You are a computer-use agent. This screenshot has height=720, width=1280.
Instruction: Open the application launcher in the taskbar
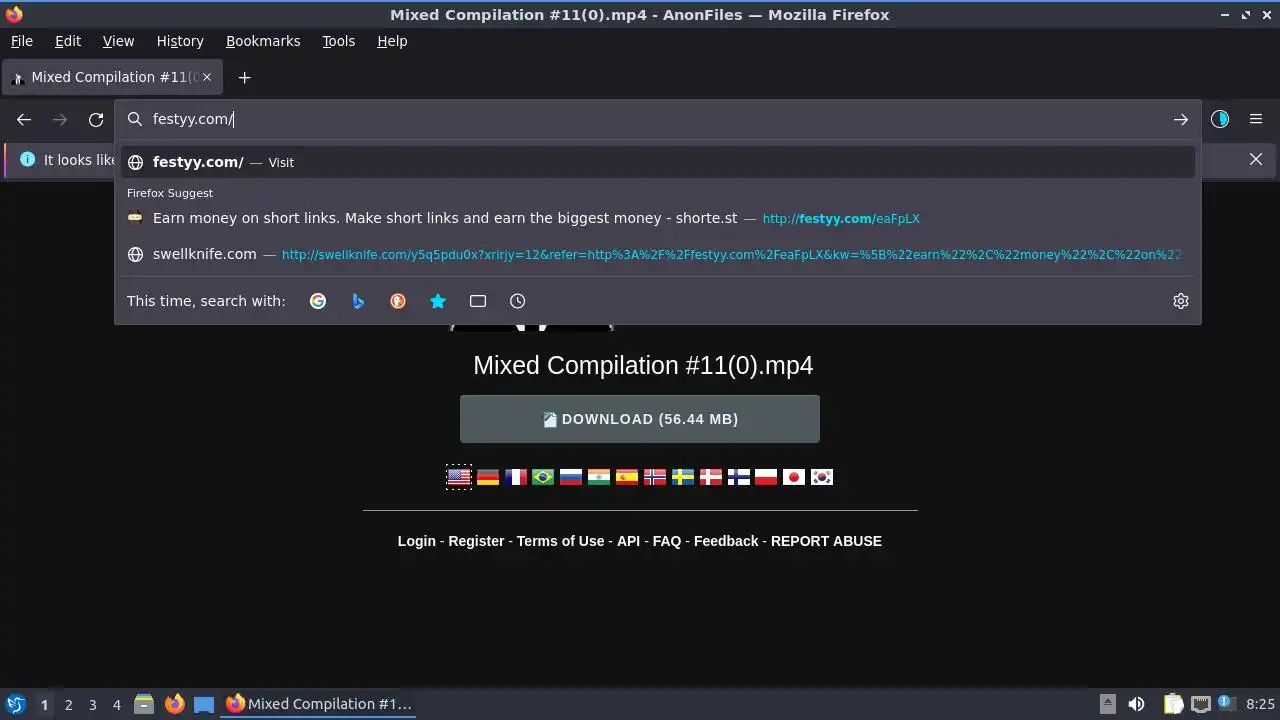coord(15,704)
